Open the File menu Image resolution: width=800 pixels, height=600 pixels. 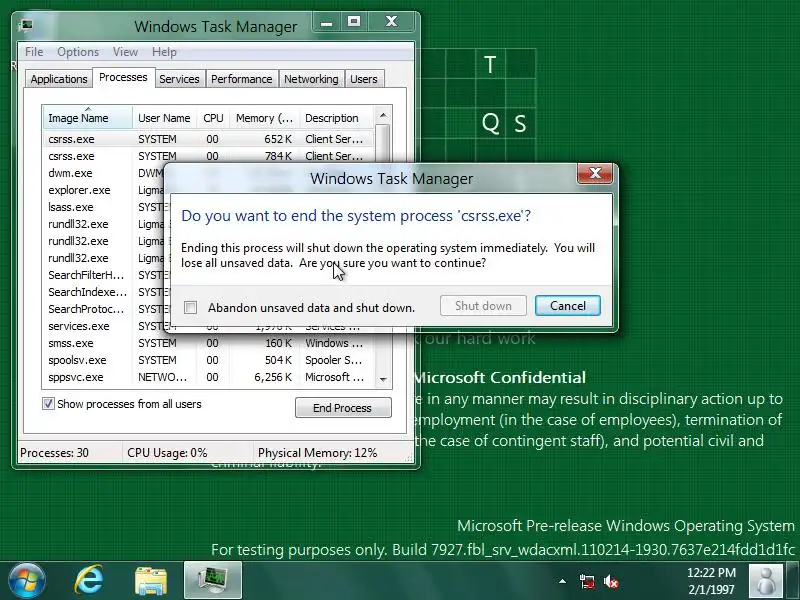[x=34, y=52]
